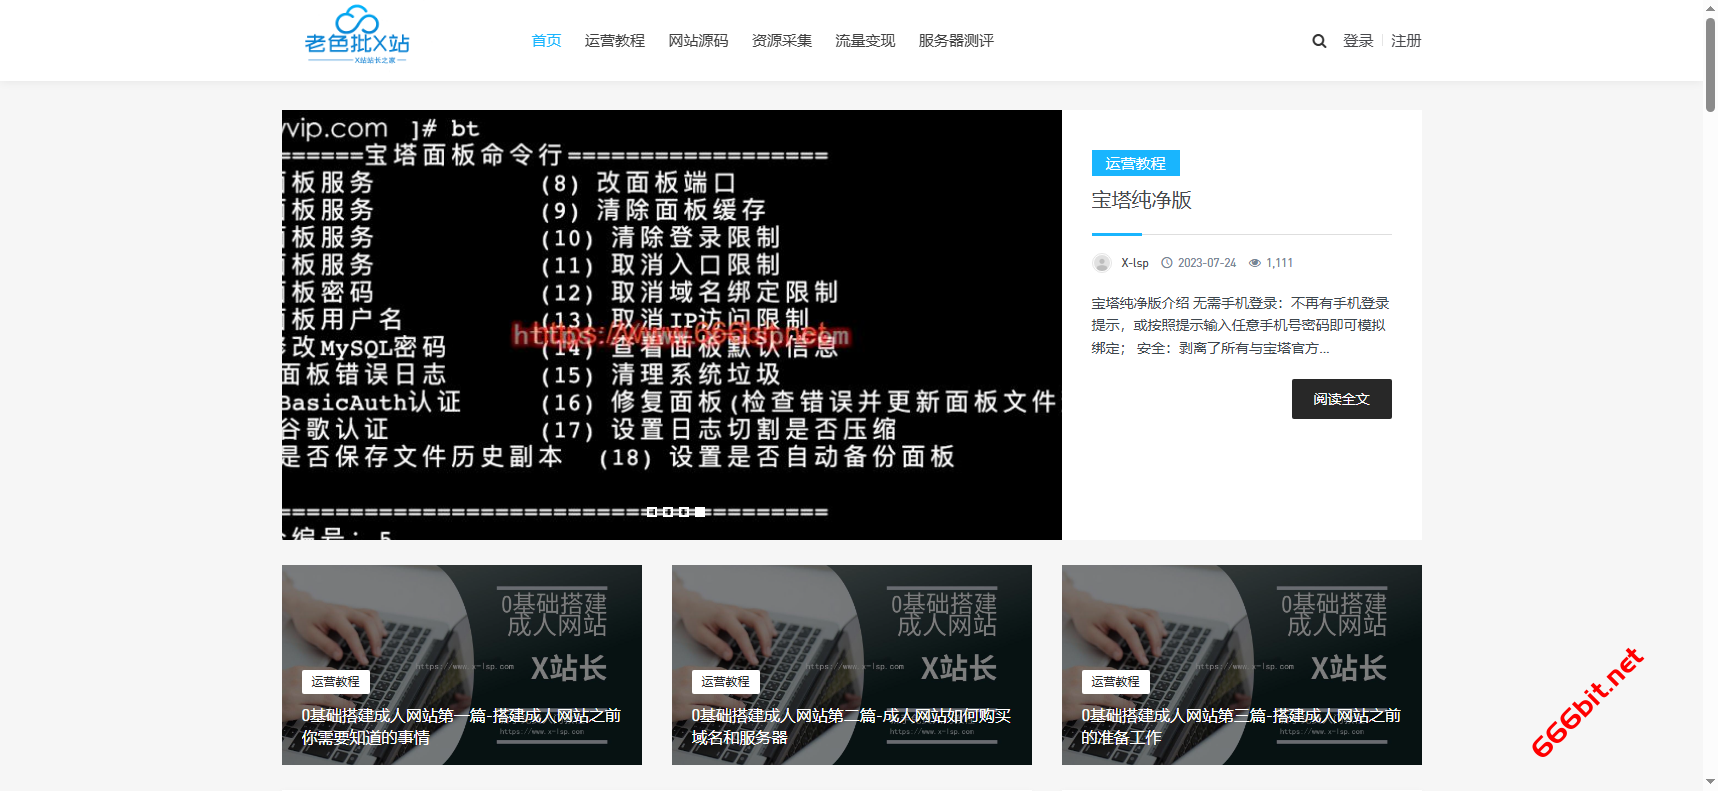Open the 第二篇 article card thumbnail
The image size is (1718, 791).
(x=852, y=665)
